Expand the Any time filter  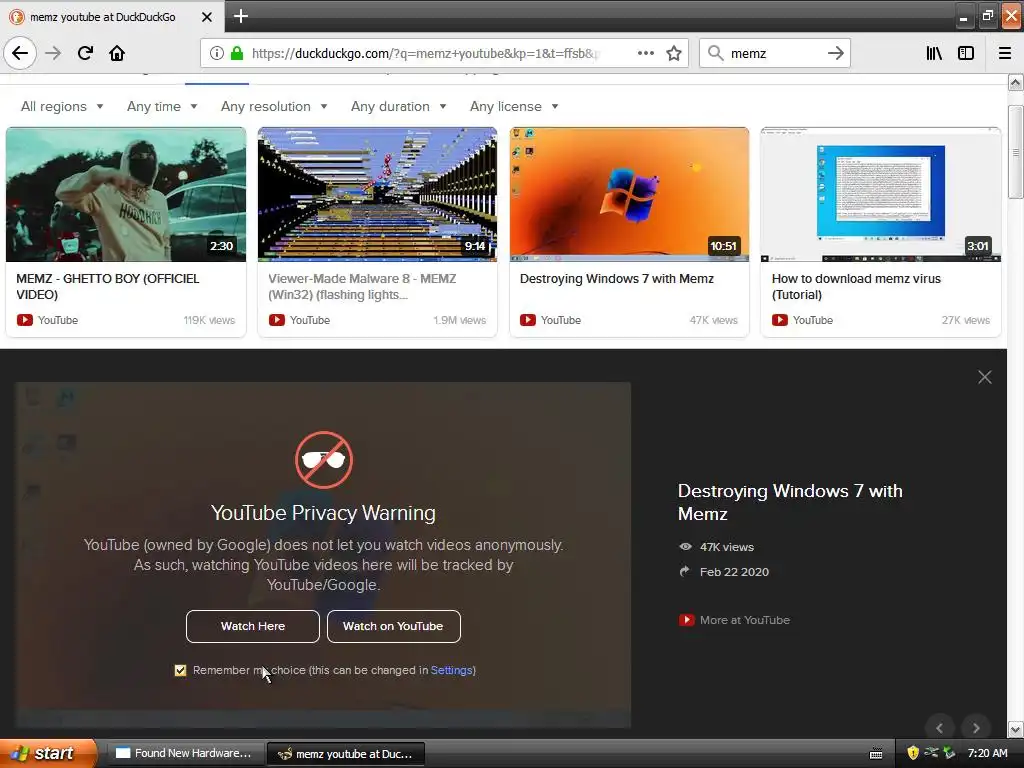coord(162,106)
